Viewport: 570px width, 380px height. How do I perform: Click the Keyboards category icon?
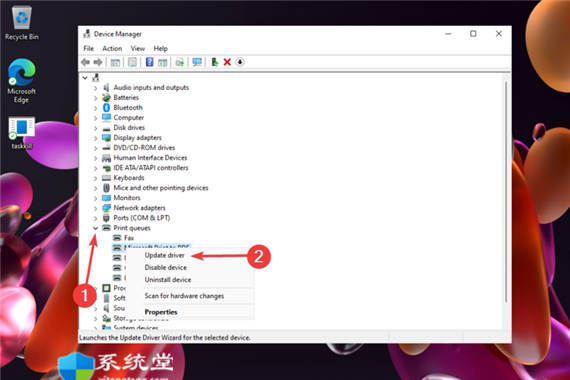tap(106, 178)
